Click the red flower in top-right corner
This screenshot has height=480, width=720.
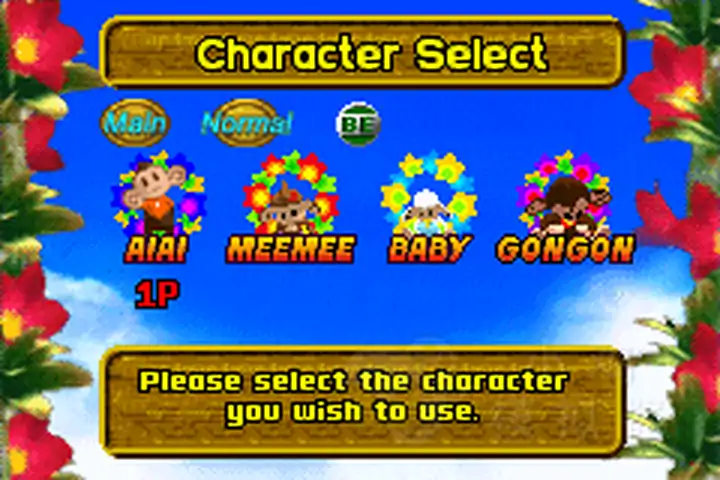tap(668, 78)
